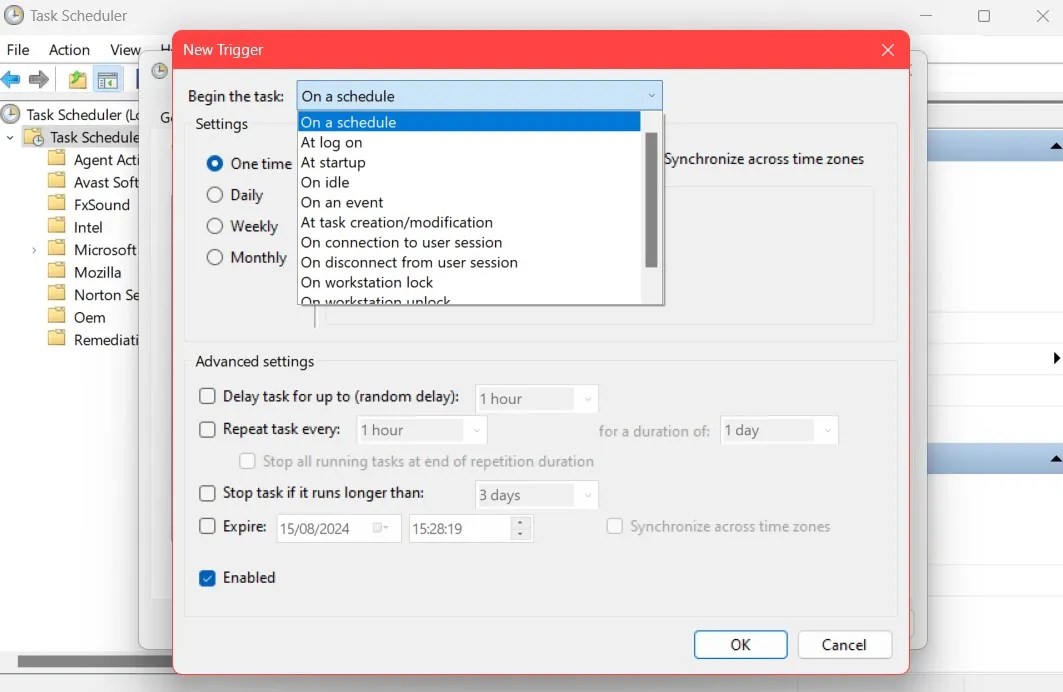Choose At startup from the trigger list
The image size is (1063, 692).
(334, 161)
